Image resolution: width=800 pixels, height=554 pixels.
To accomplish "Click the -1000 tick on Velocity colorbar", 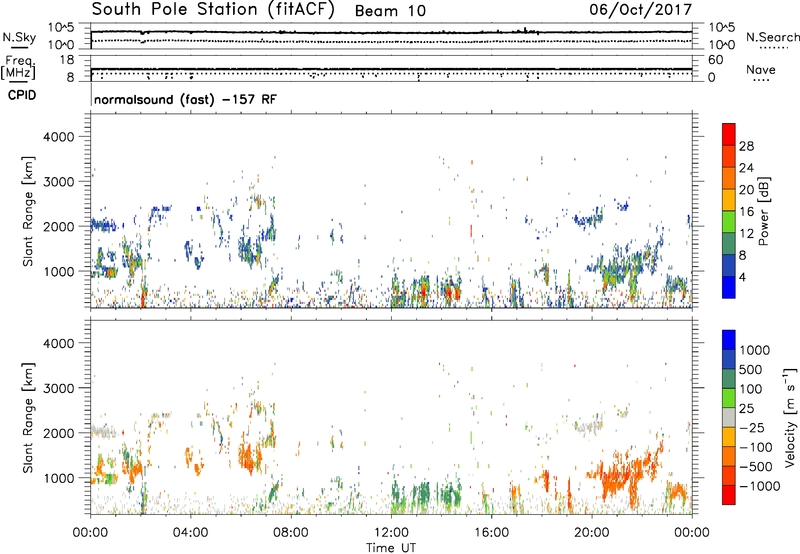I will 759,486.
